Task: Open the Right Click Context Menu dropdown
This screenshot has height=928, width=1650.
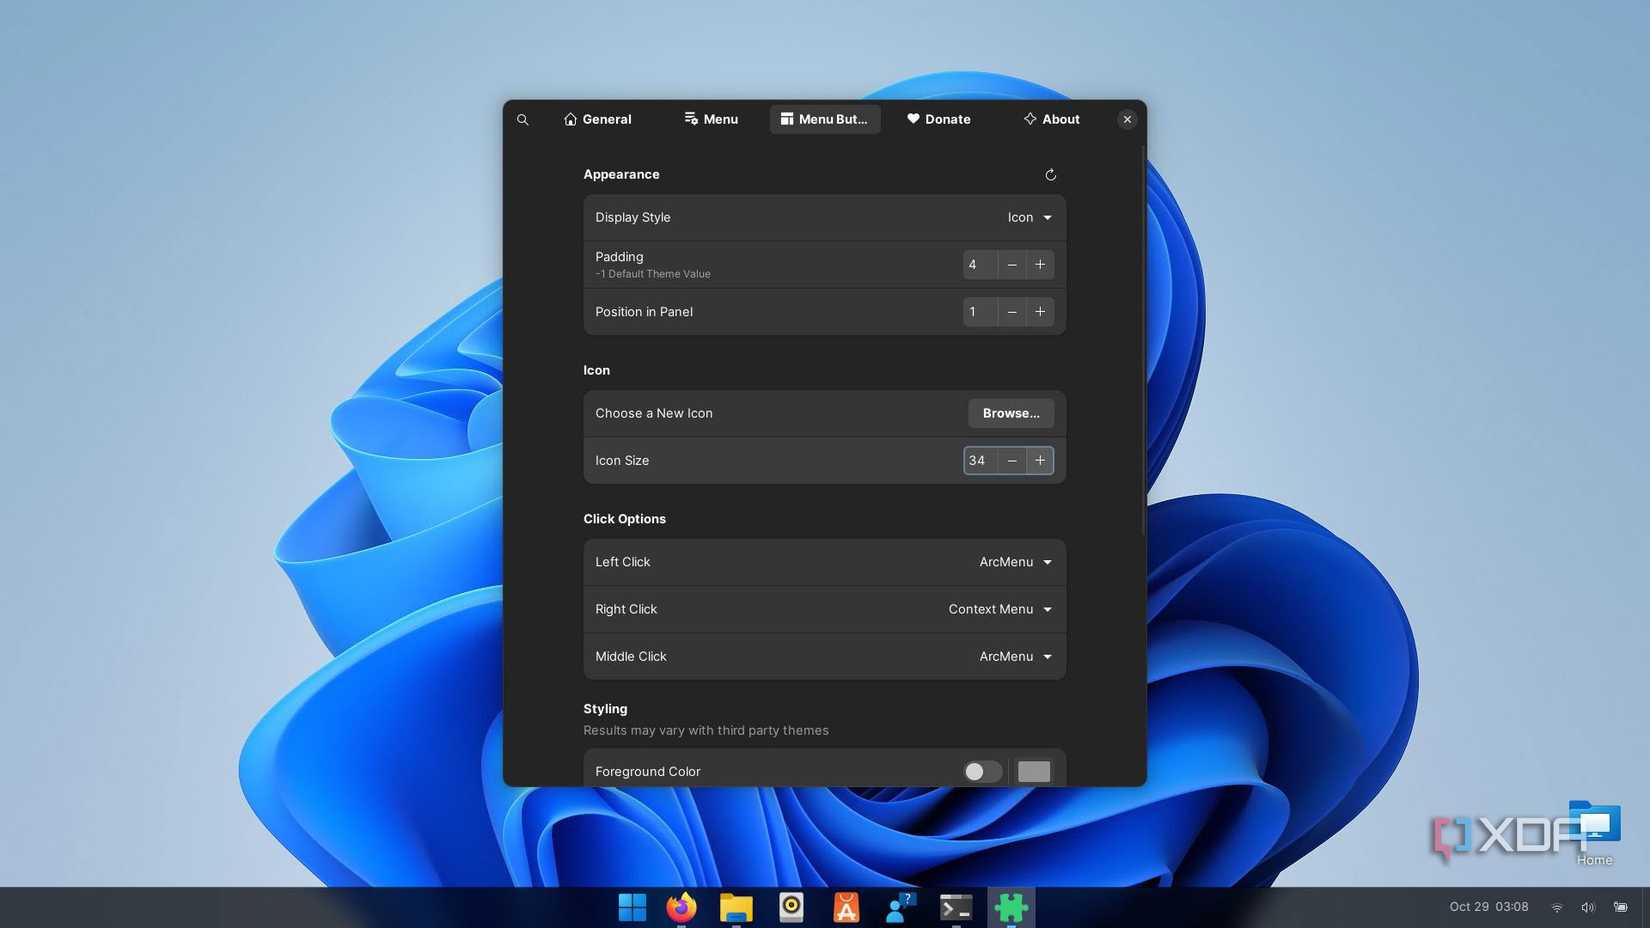Action: 1000,609
